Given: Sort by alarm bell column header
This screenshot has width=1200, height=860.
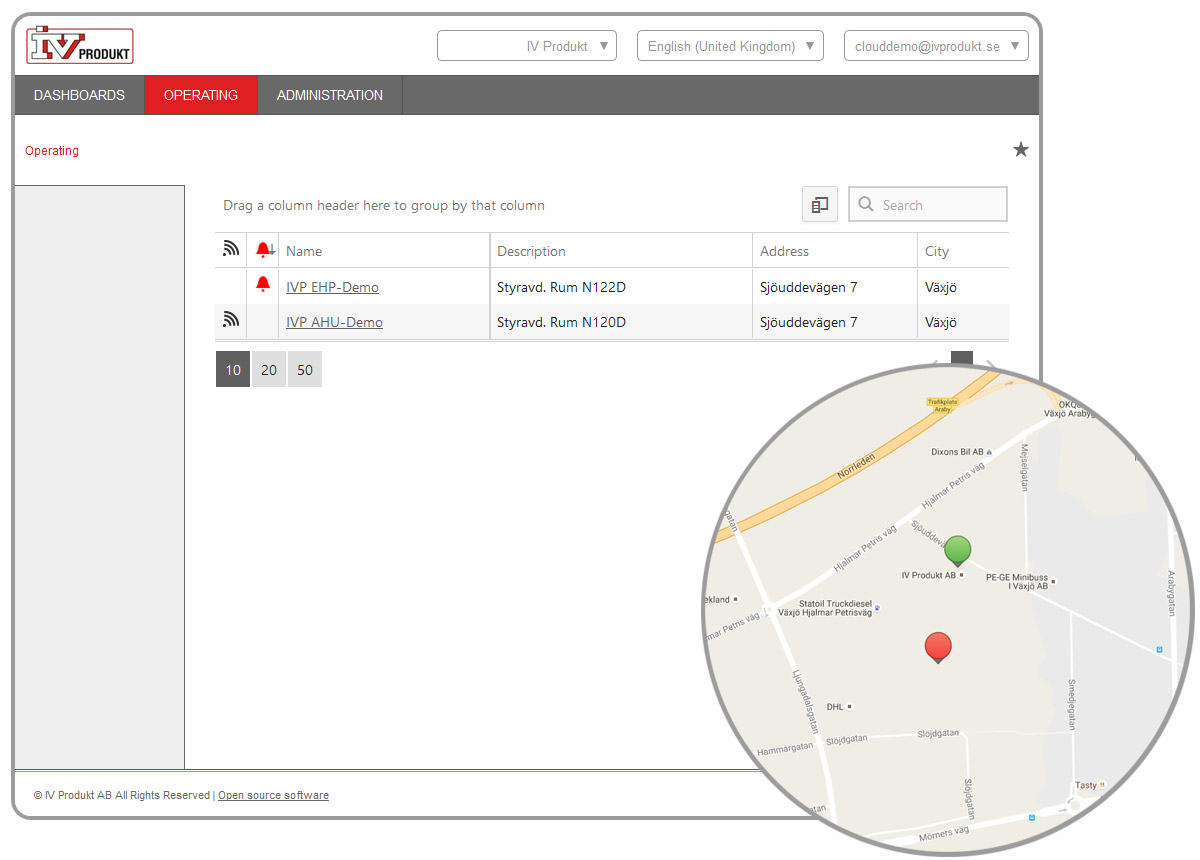Looking at the screenshot, I should coord(264,250).
